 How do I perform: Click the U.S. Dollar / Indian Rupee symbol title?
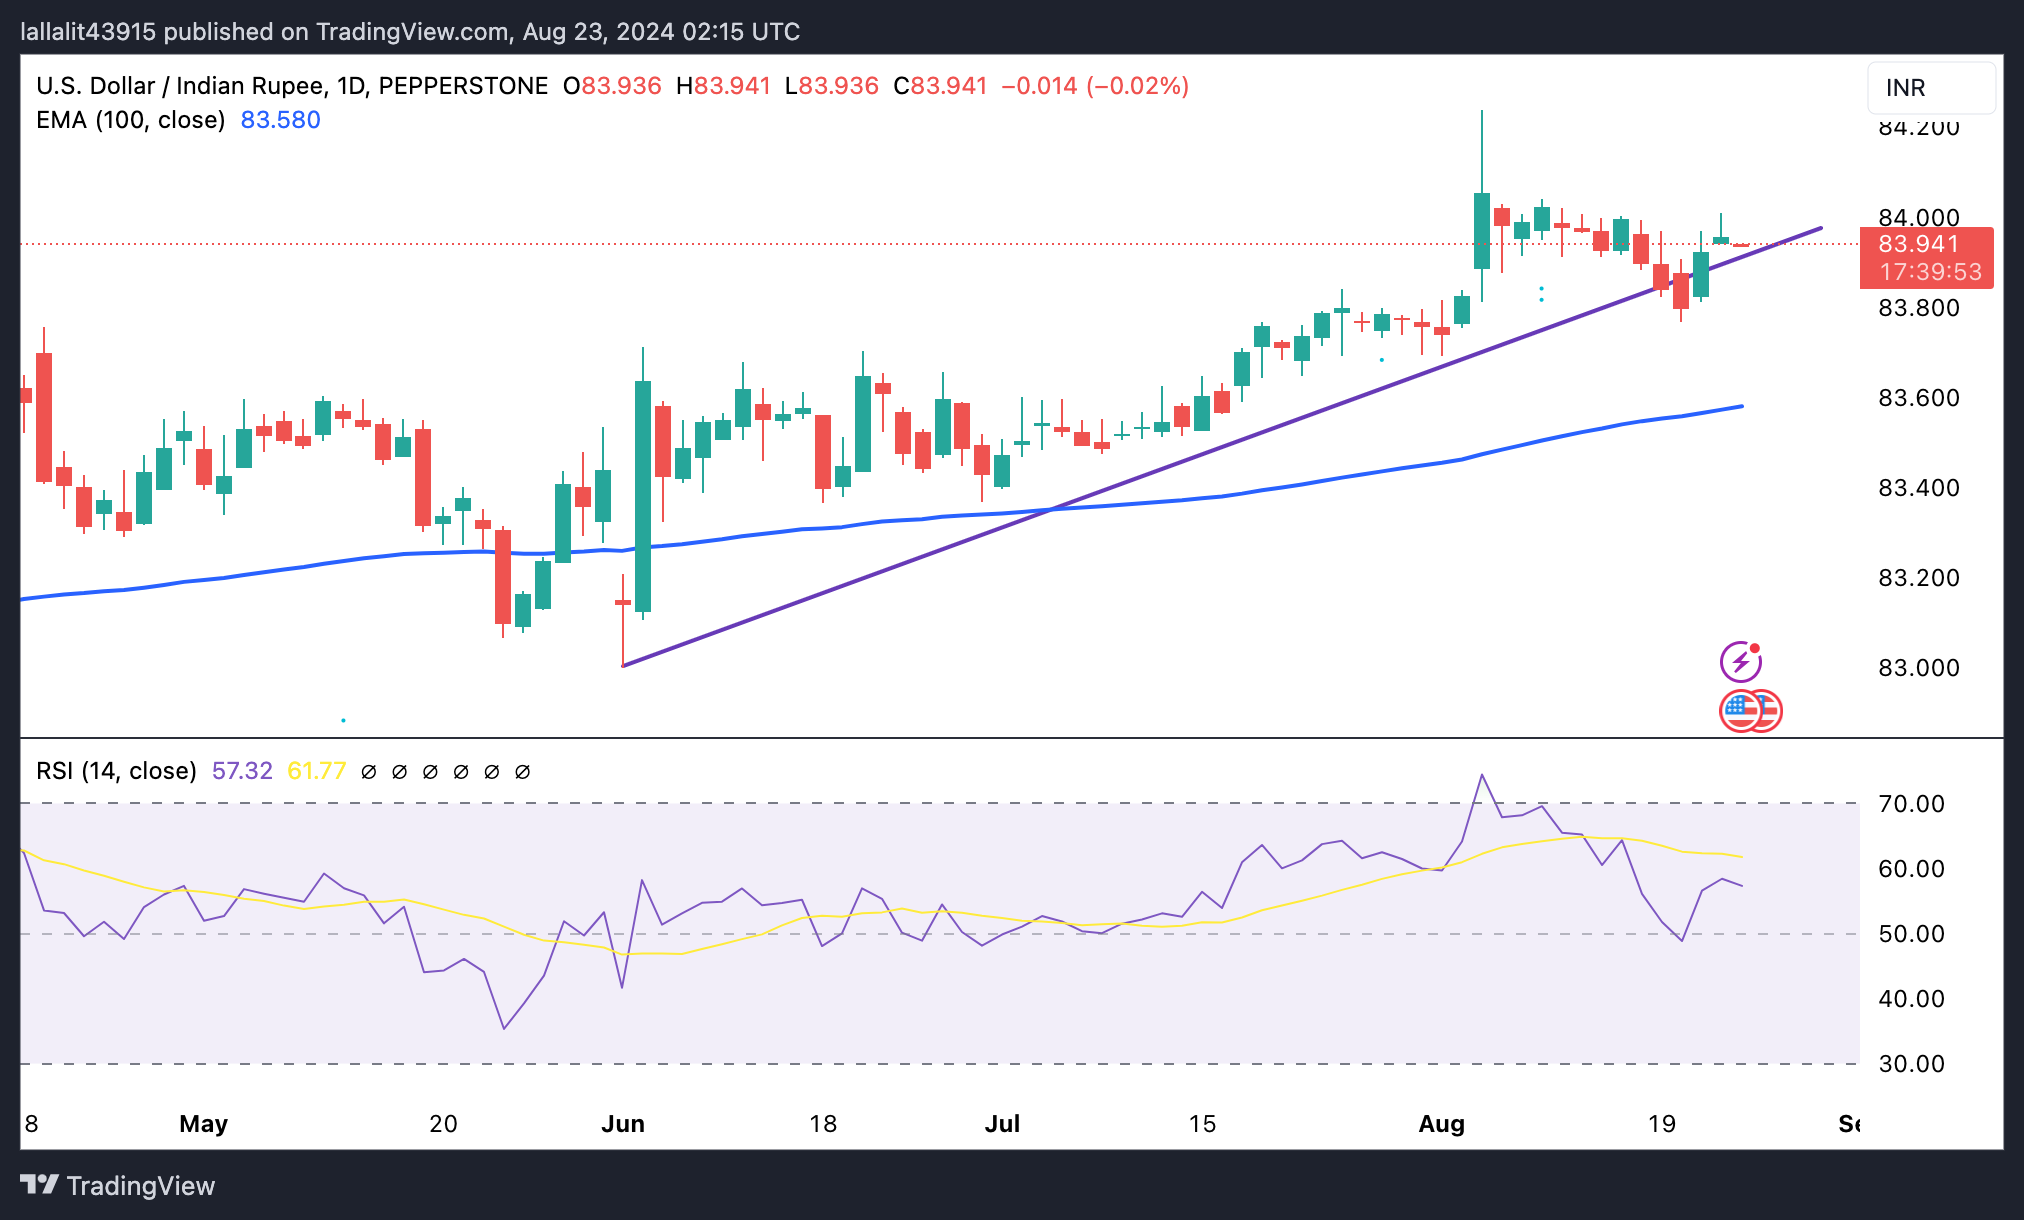(x=180, y=86)
